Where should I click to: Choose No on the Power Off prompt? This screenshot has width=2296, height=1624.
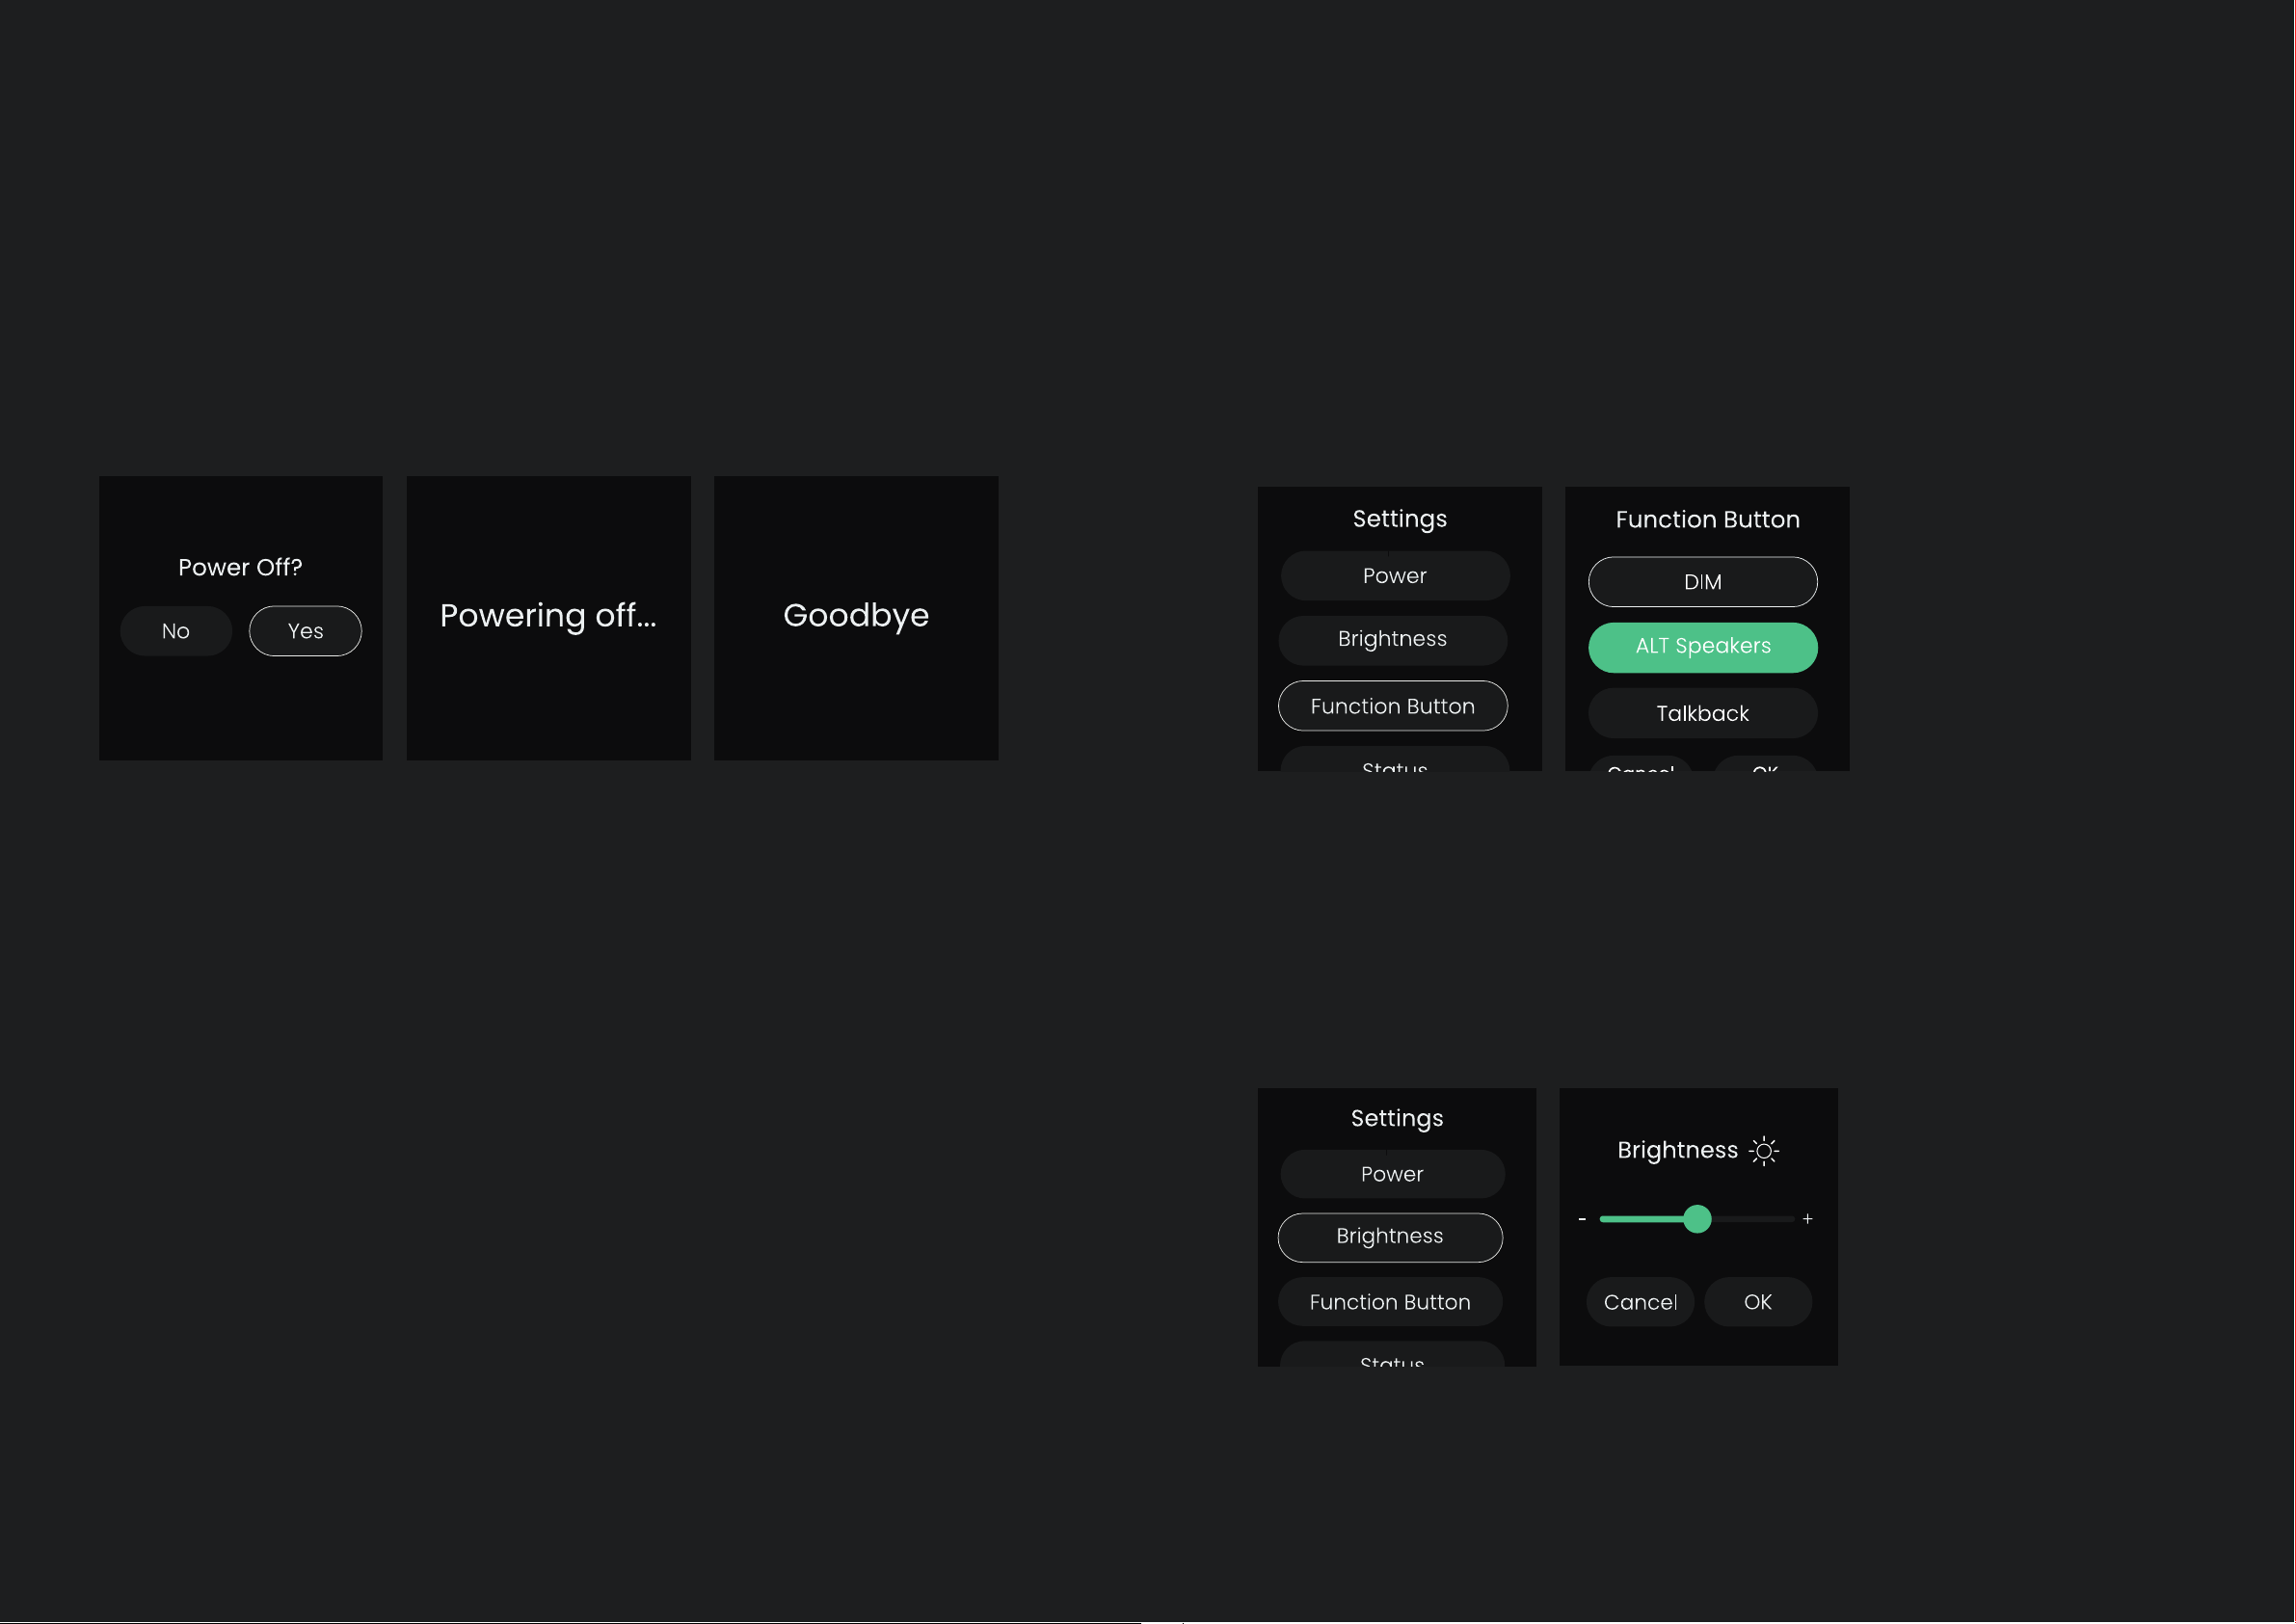176,631
